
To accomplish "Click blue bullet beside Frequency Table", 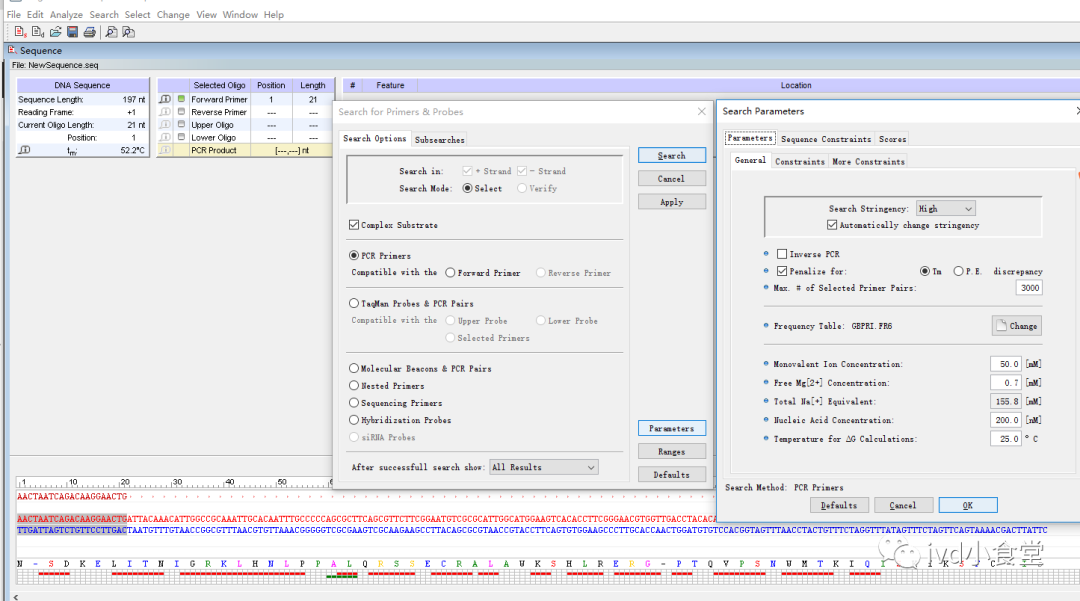I will [766, 326].
